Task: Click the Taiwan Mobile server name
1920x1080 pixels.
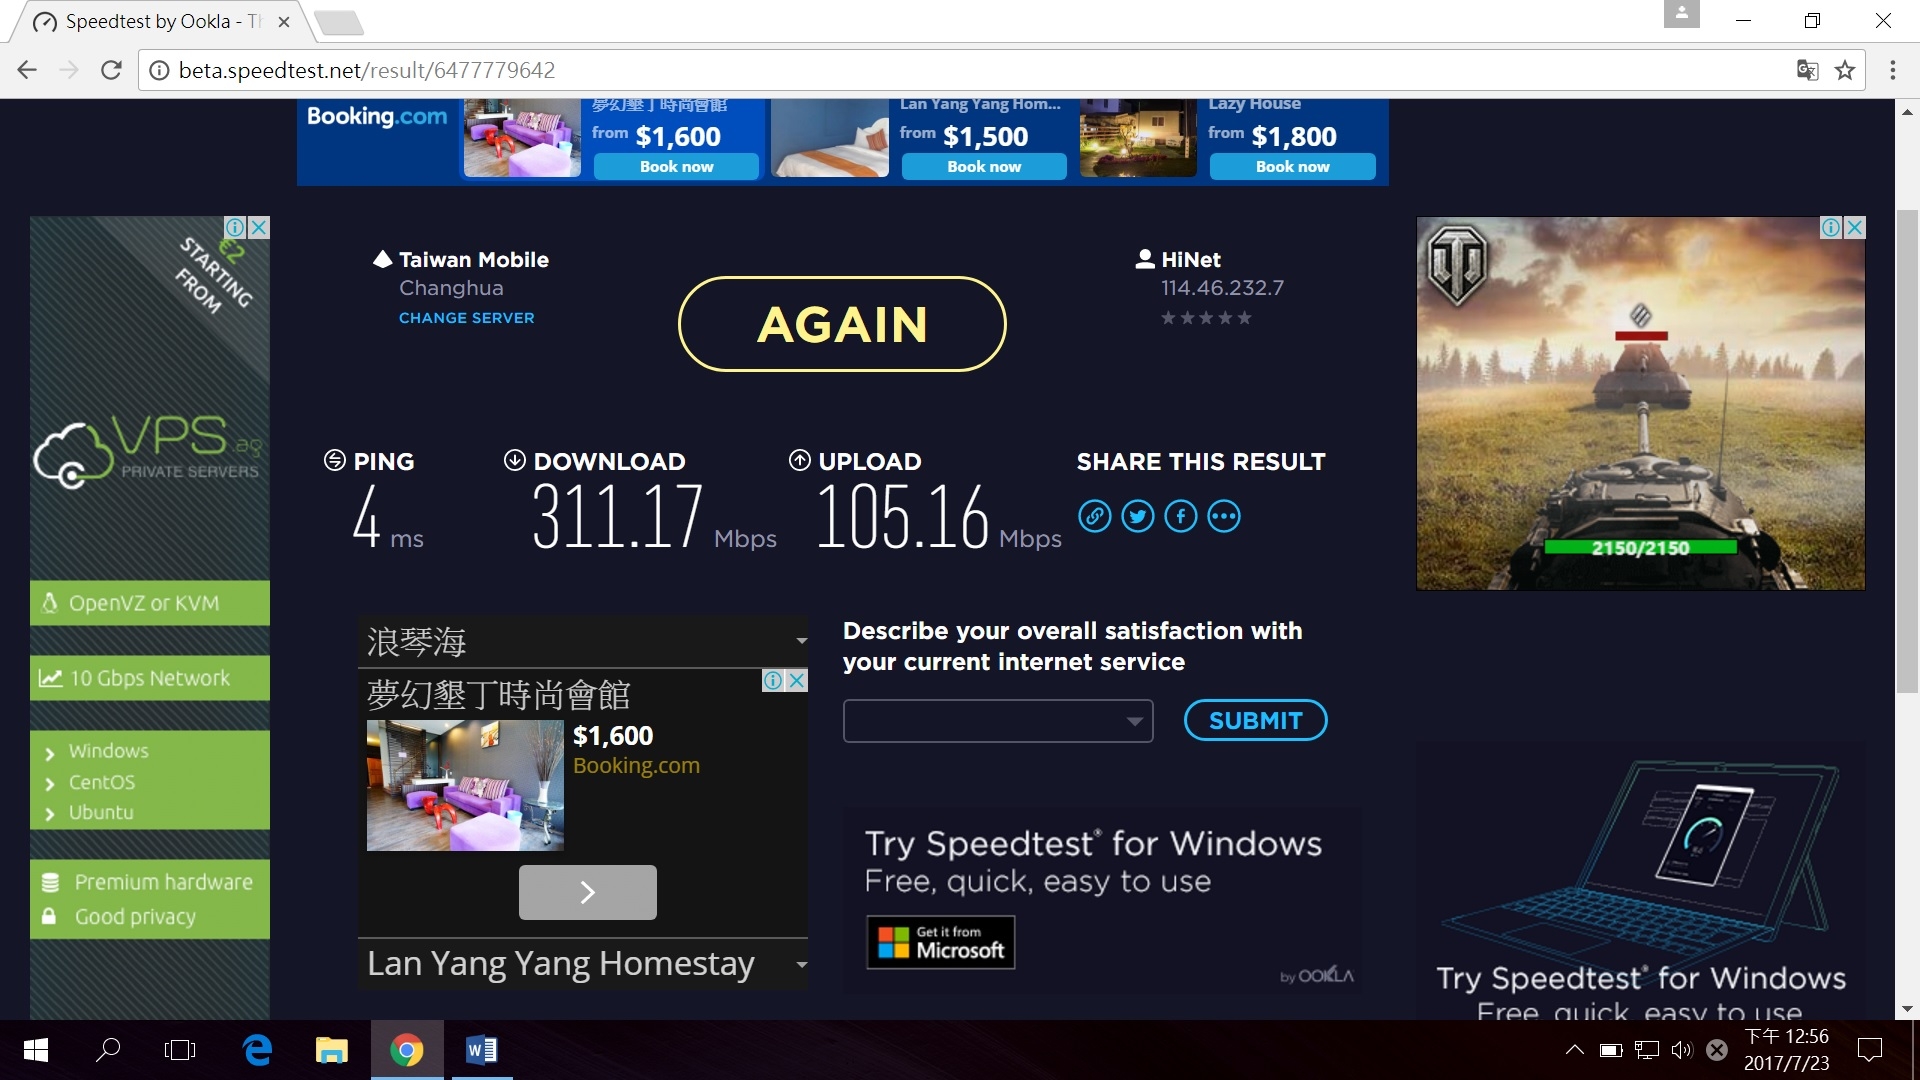Action: (x=474, y=260)
